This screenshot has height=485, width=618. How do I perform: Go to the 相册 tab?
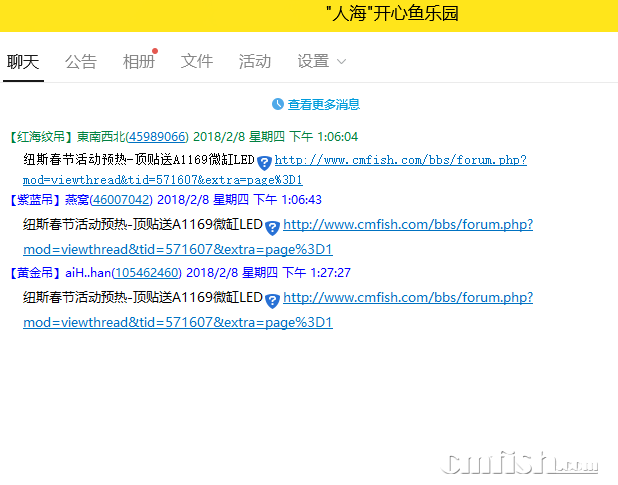(139, 62)
